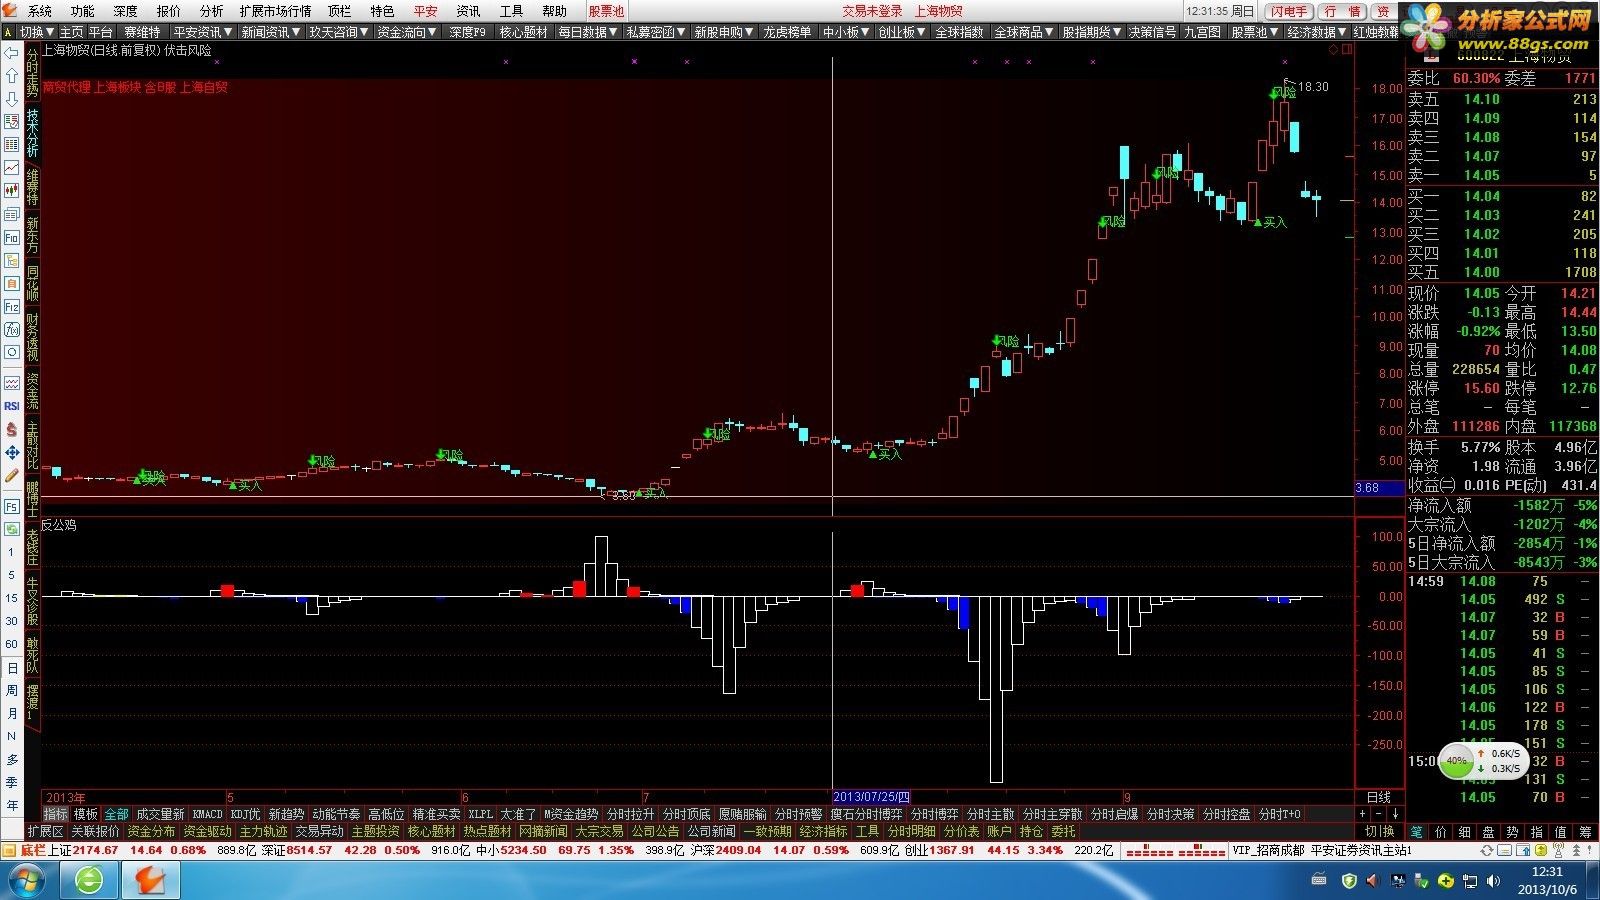Switch to the KMACD indicator tab
This screenshot has width=1600, height=900.
pyautogui.click(x=207, y=814)
